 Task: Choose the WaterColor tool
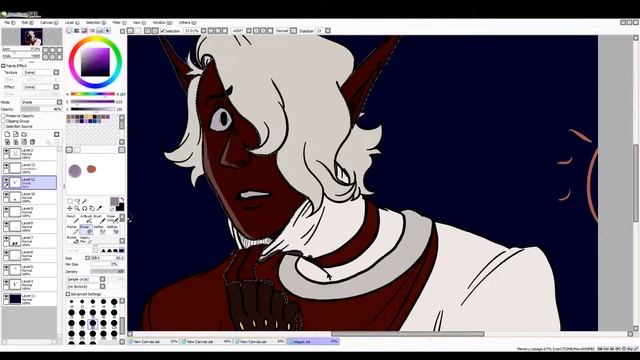(112, 219)
